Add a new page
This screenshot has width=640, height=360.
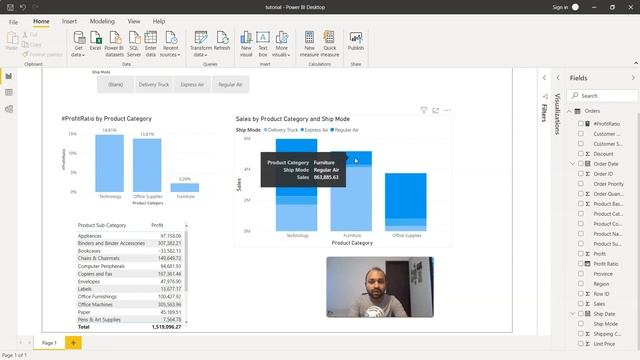pyautogui.click(x=73, y=343)
